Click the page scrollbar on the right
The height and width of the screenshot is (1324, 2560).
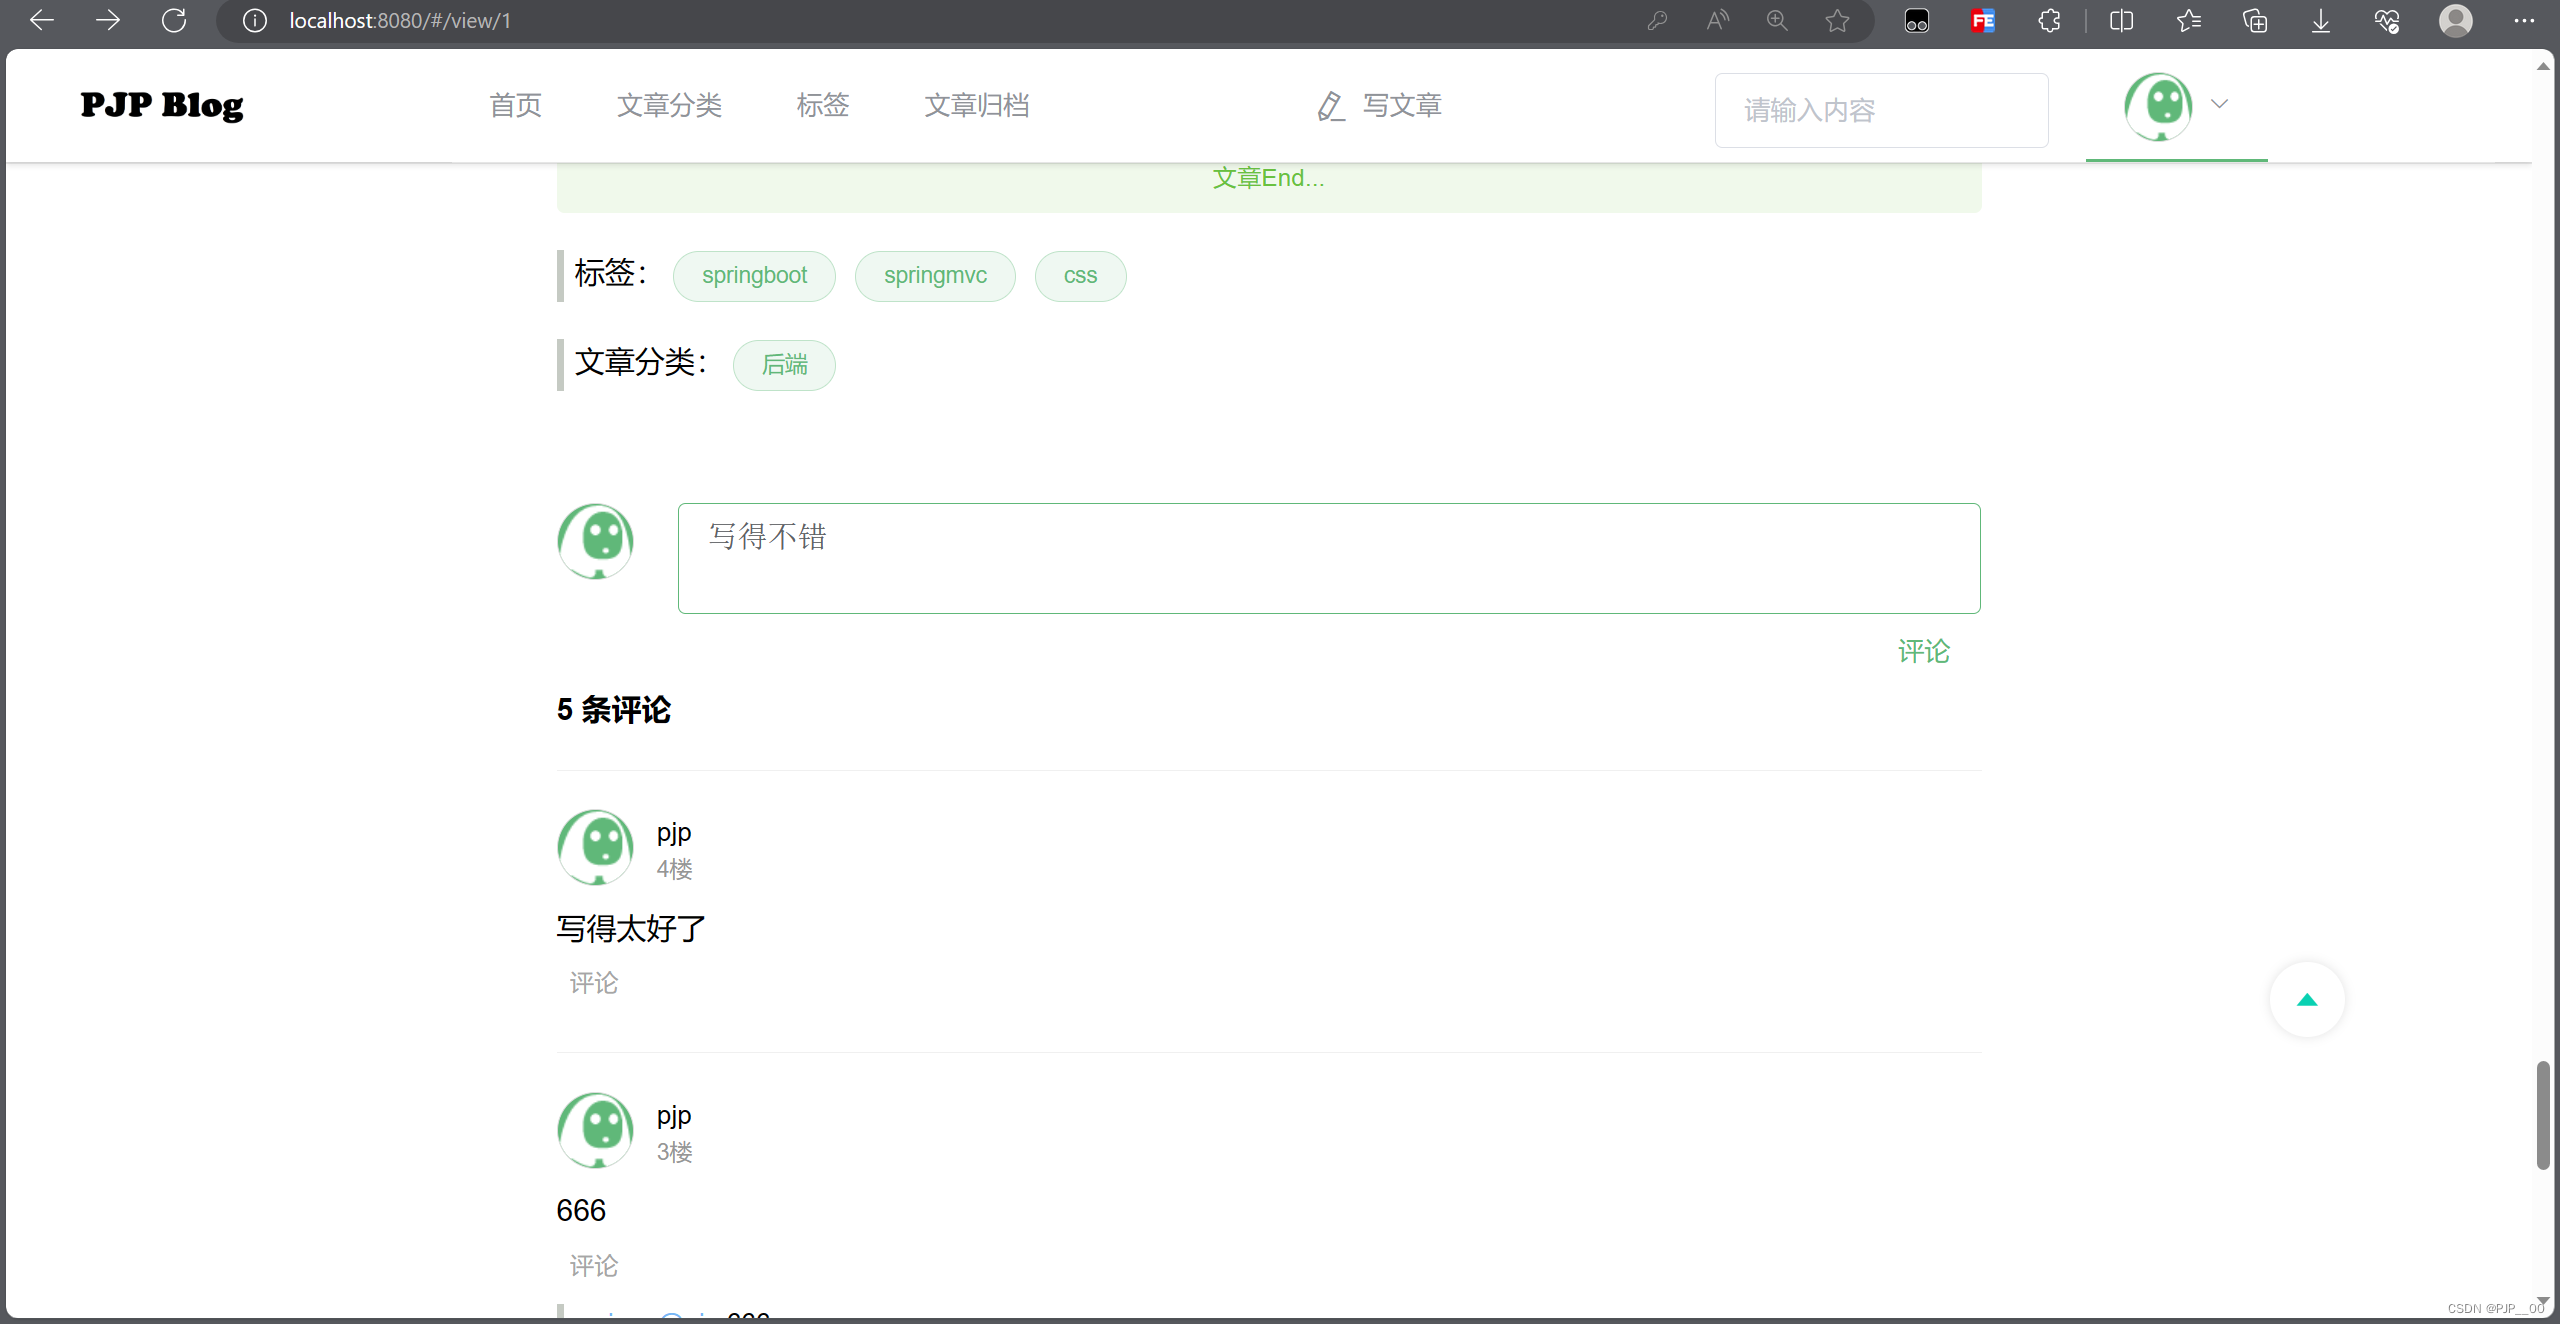(x=2544, y=1115)
